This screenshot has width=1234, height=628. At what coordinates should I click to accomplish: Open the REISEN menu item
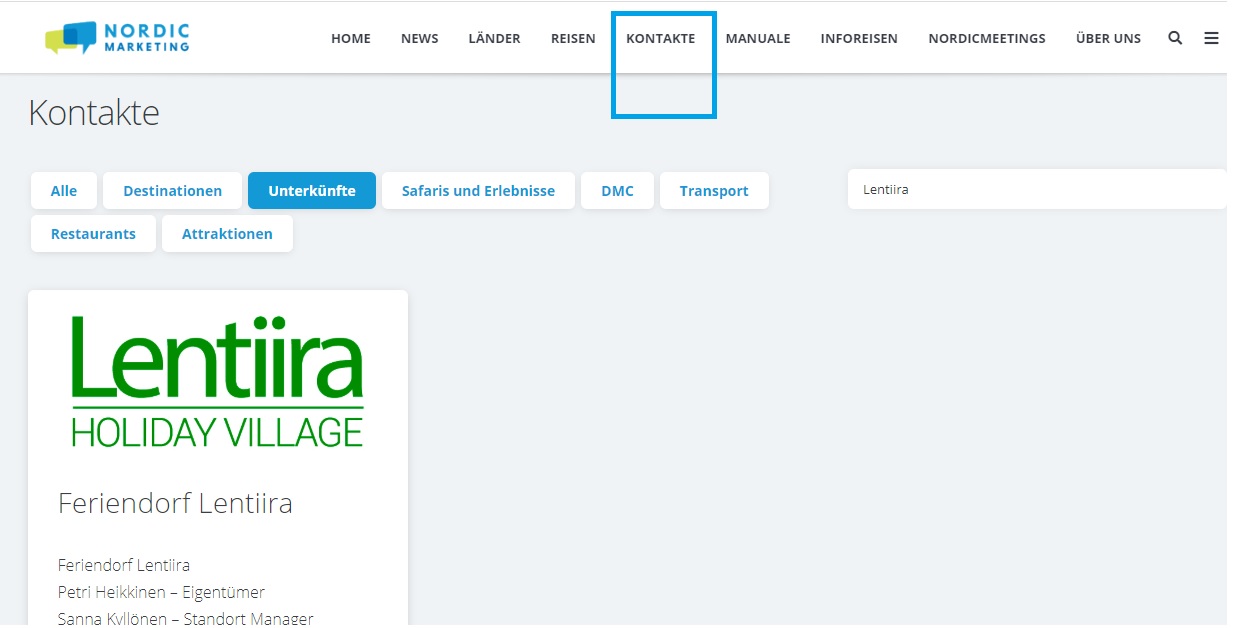(x=573, y=38)
